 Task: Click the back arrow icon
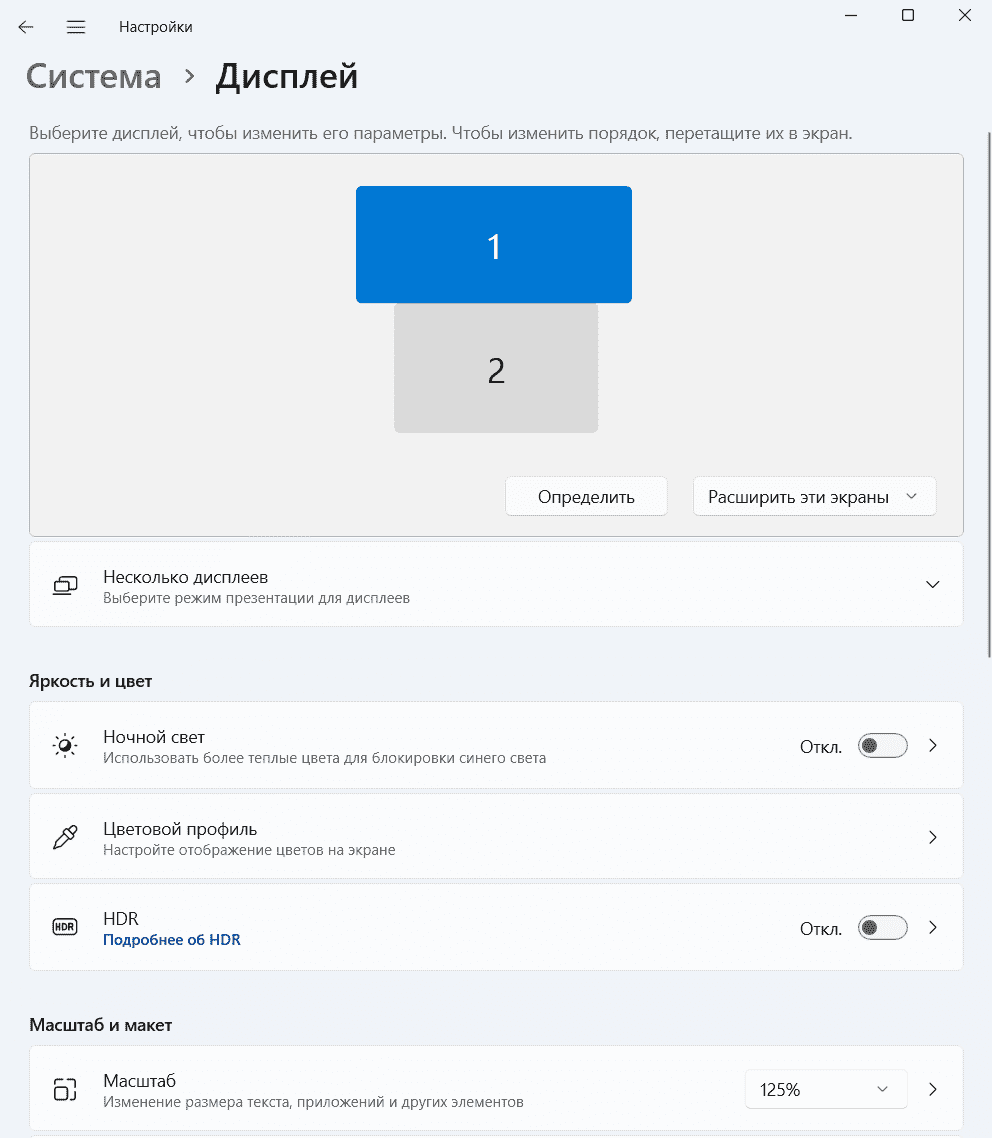26,27
